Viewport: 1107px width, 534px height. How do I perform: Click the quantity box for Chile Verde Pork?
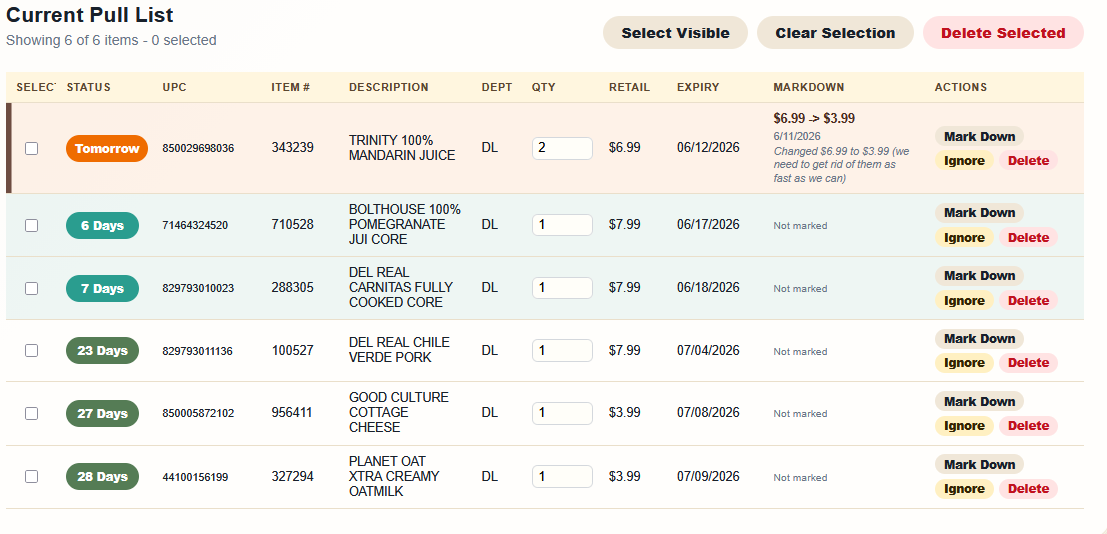562,350
